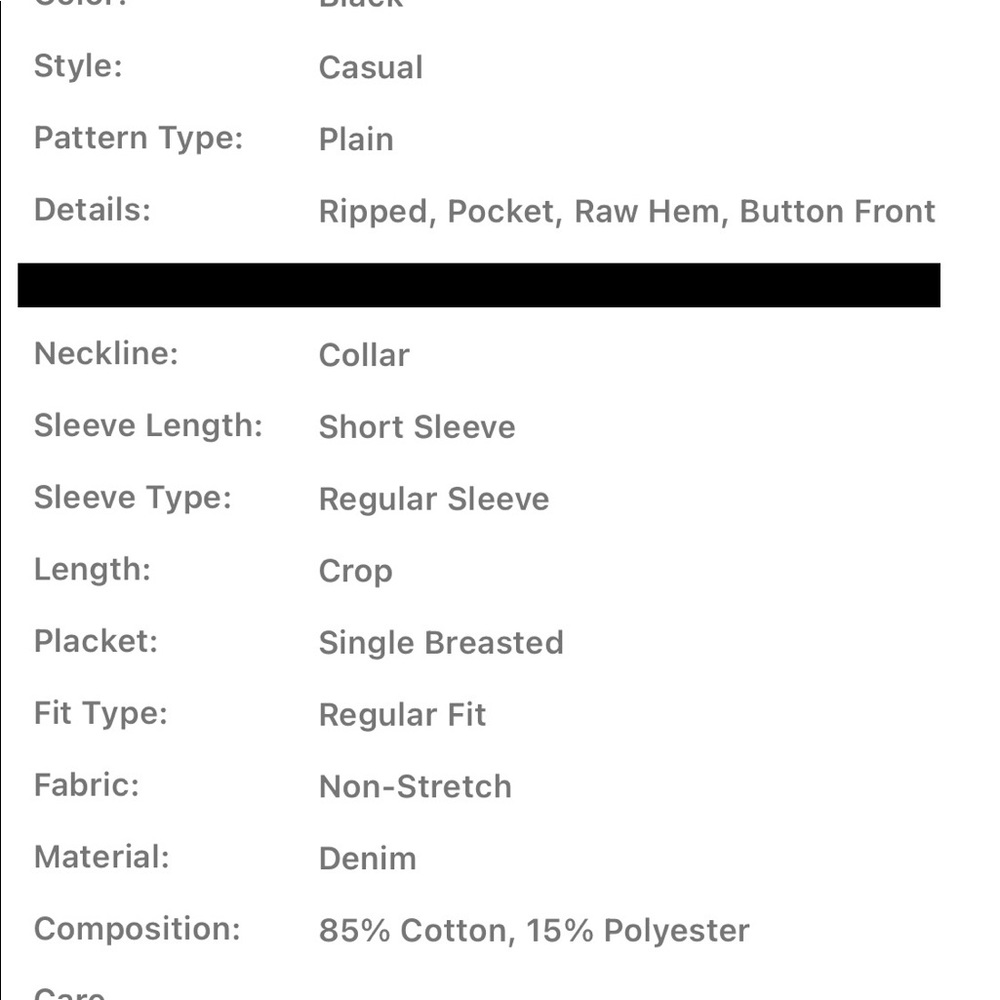
Task: Click the "Composition:" label
Action: pyautogui.click(x=137, y=930)
